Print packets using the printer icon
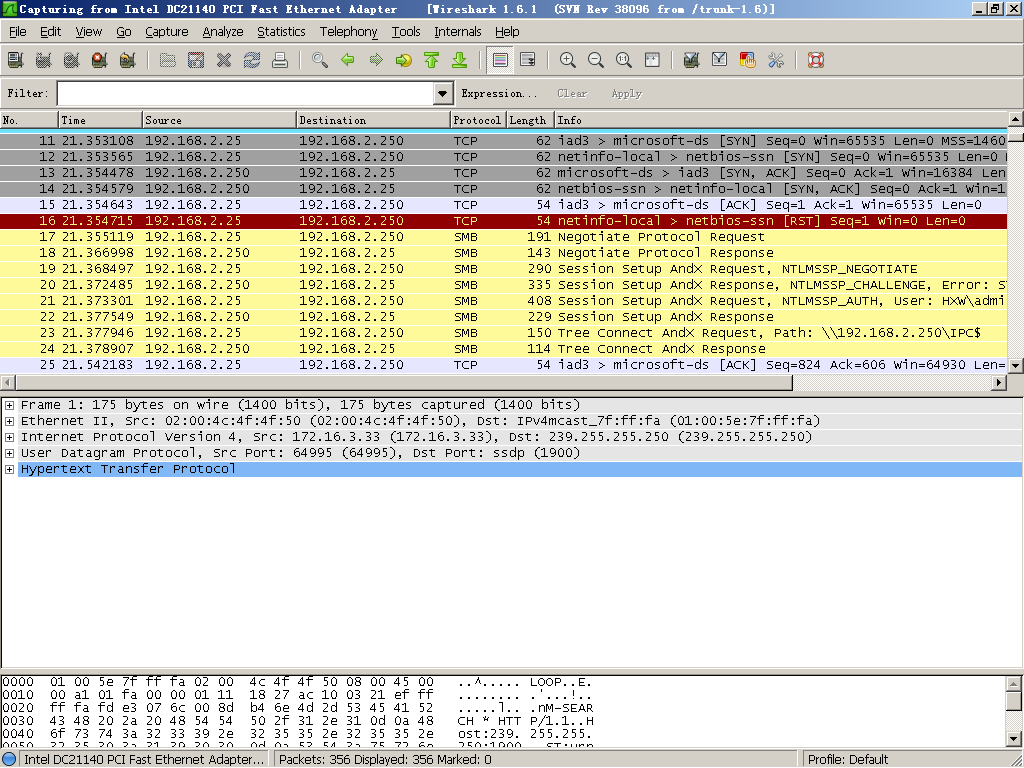Image resolution: width=1024 pixels, height=768 pixels. coord(280,60)
